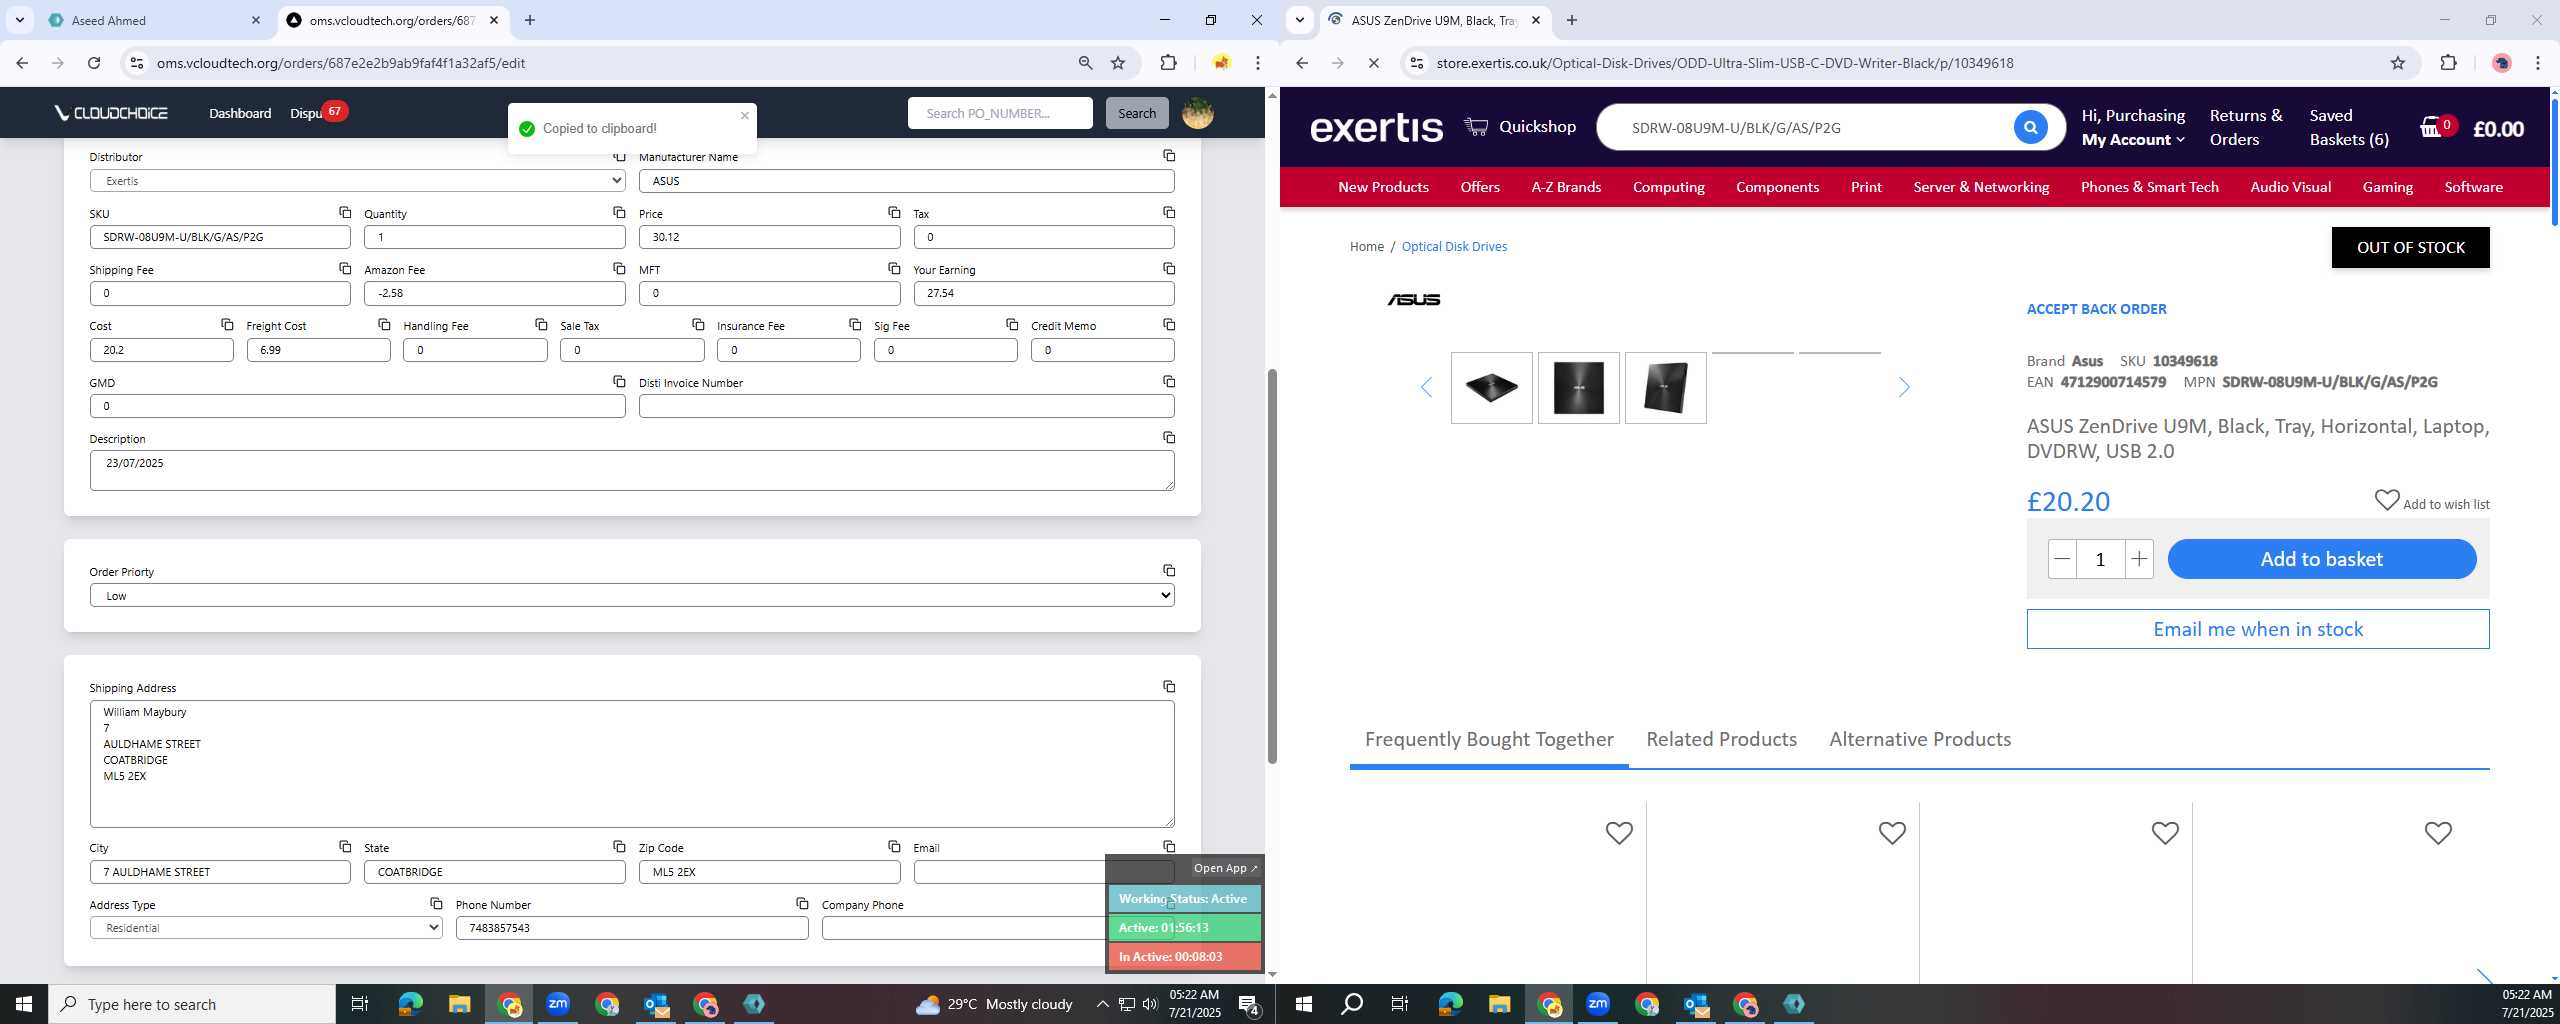Open the Components menu on Exertis

(x=1777, y=187)
